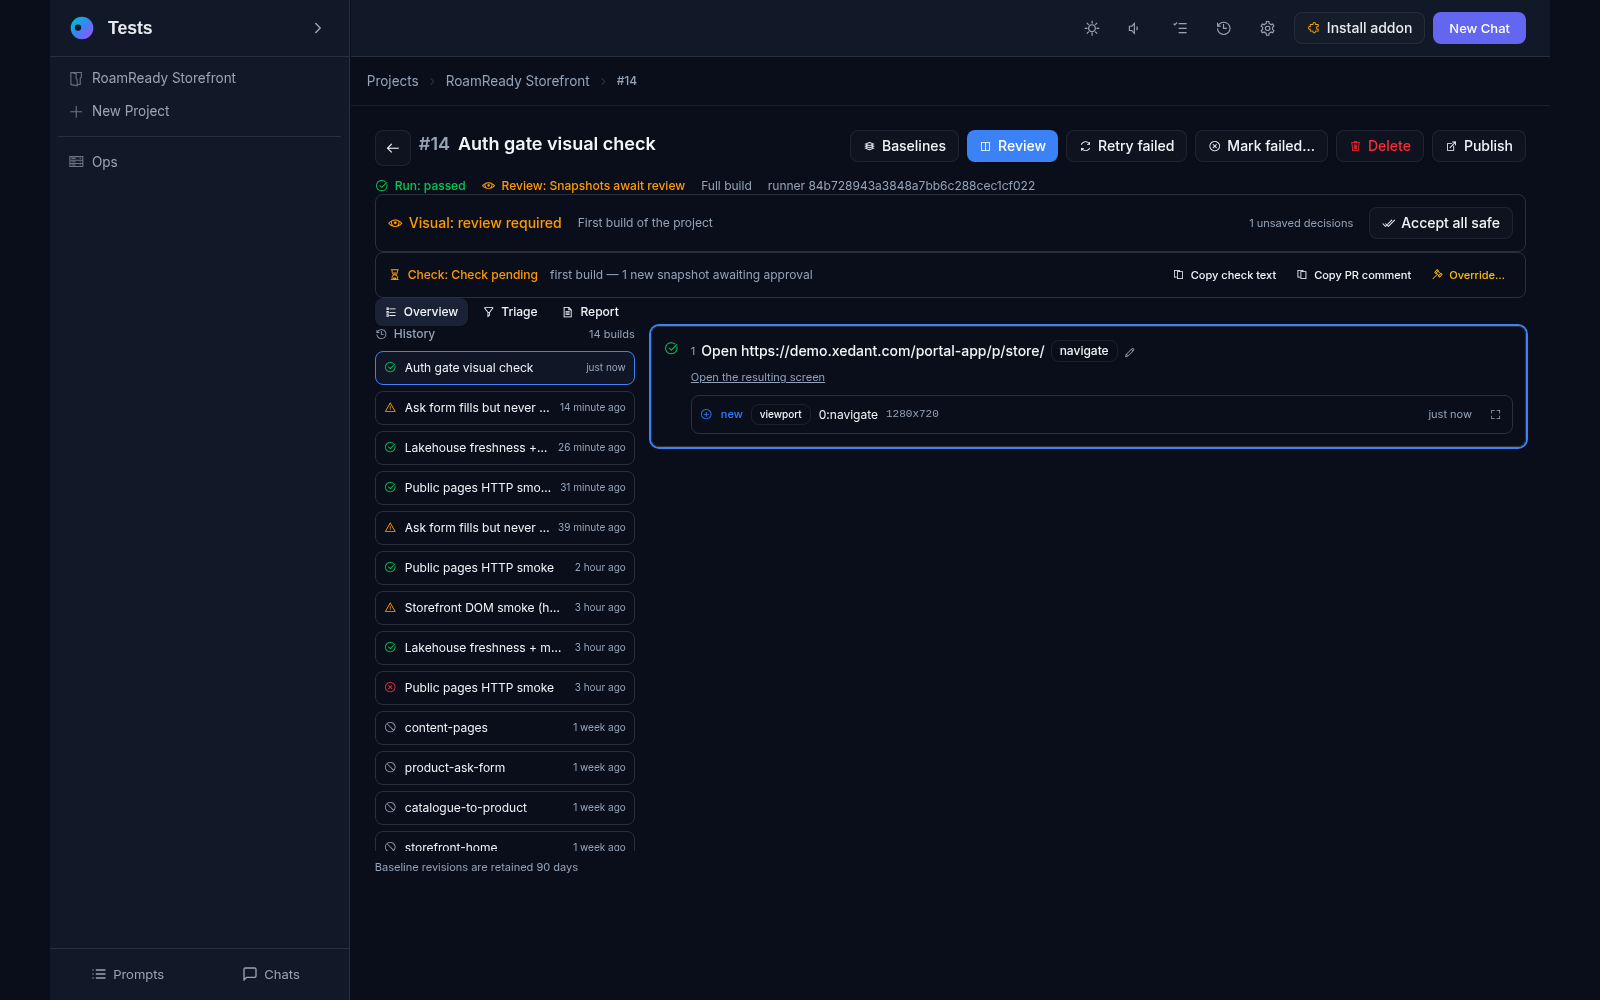Start a New Chat
The height and width of the screenshot is (1000, 1600).
click(x=1479, y=28)
